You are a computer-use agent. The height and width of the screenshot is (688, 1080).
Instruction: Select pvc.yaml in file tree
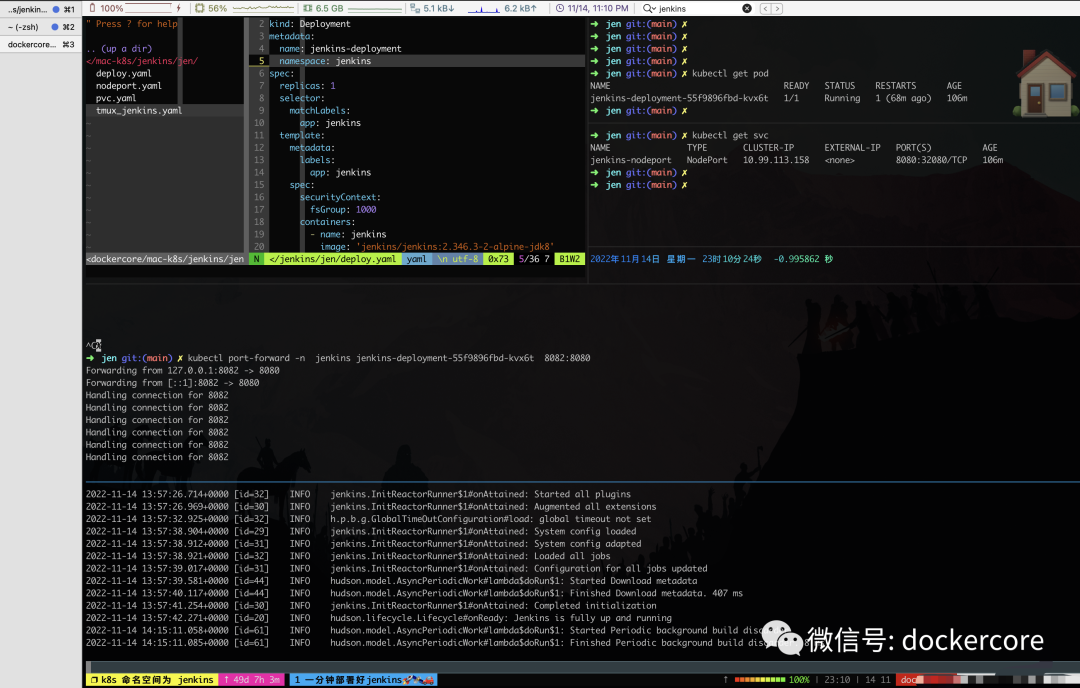116,98
